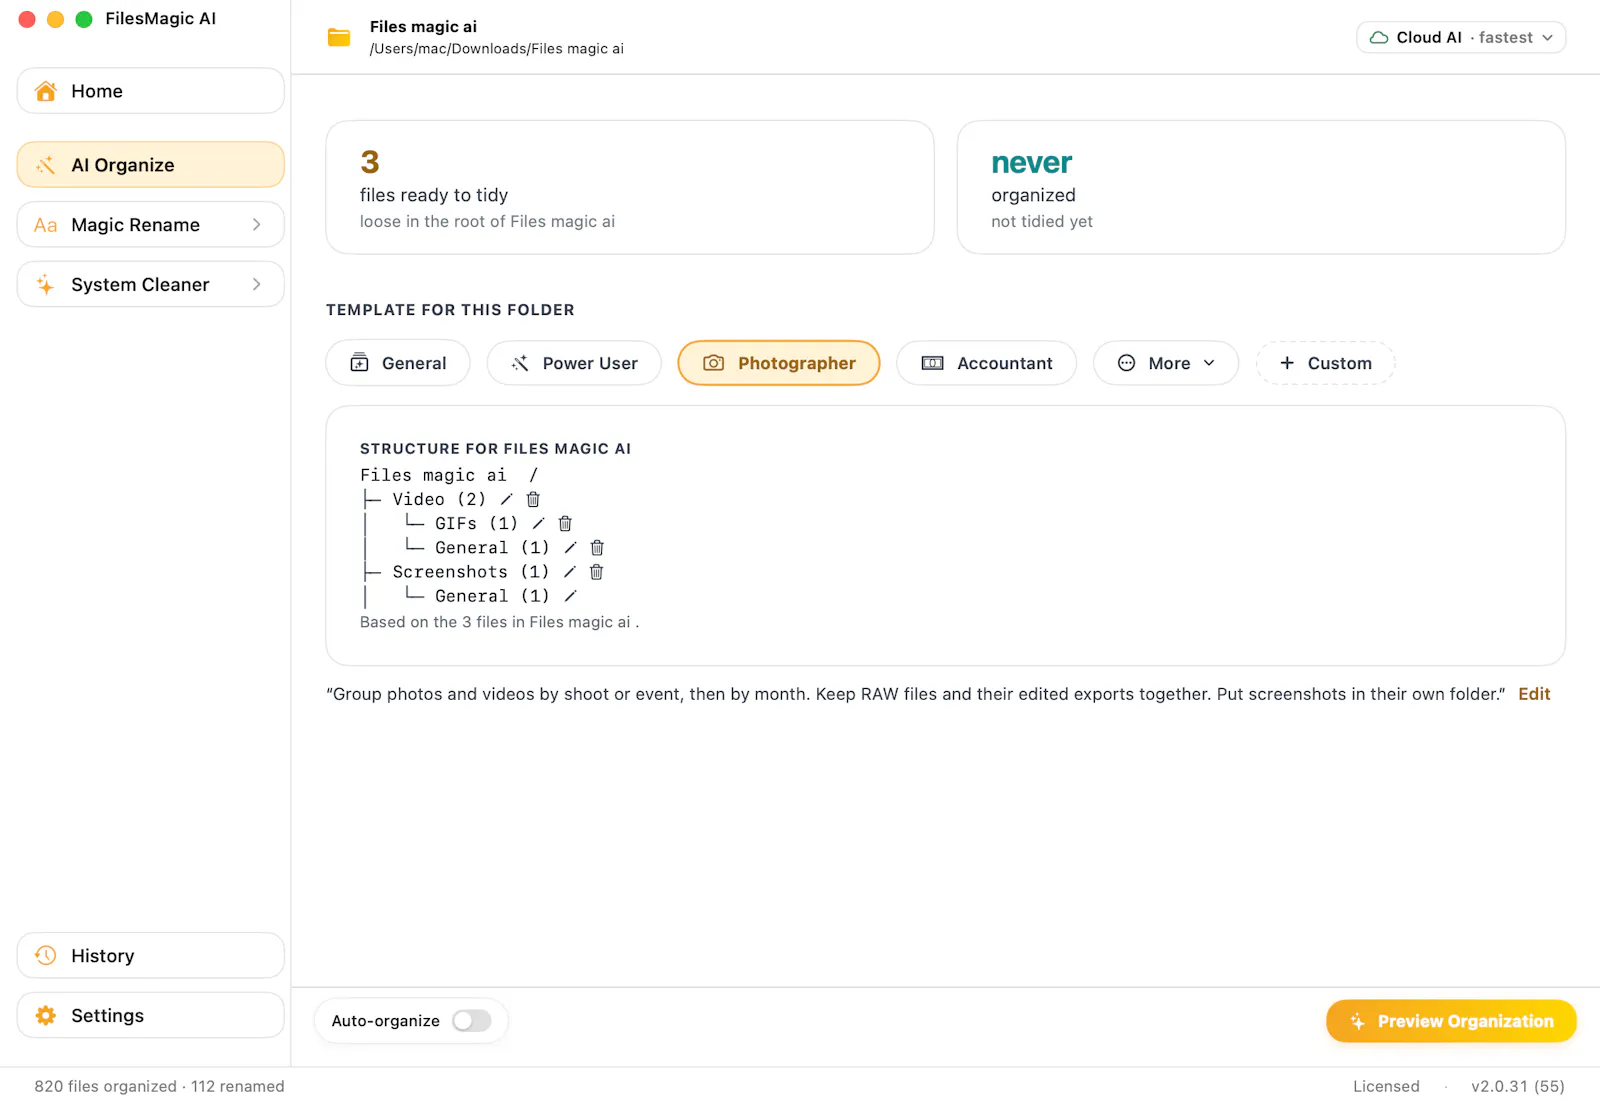
Task: Click the "never organized" status card
Action: [1261, 187]
